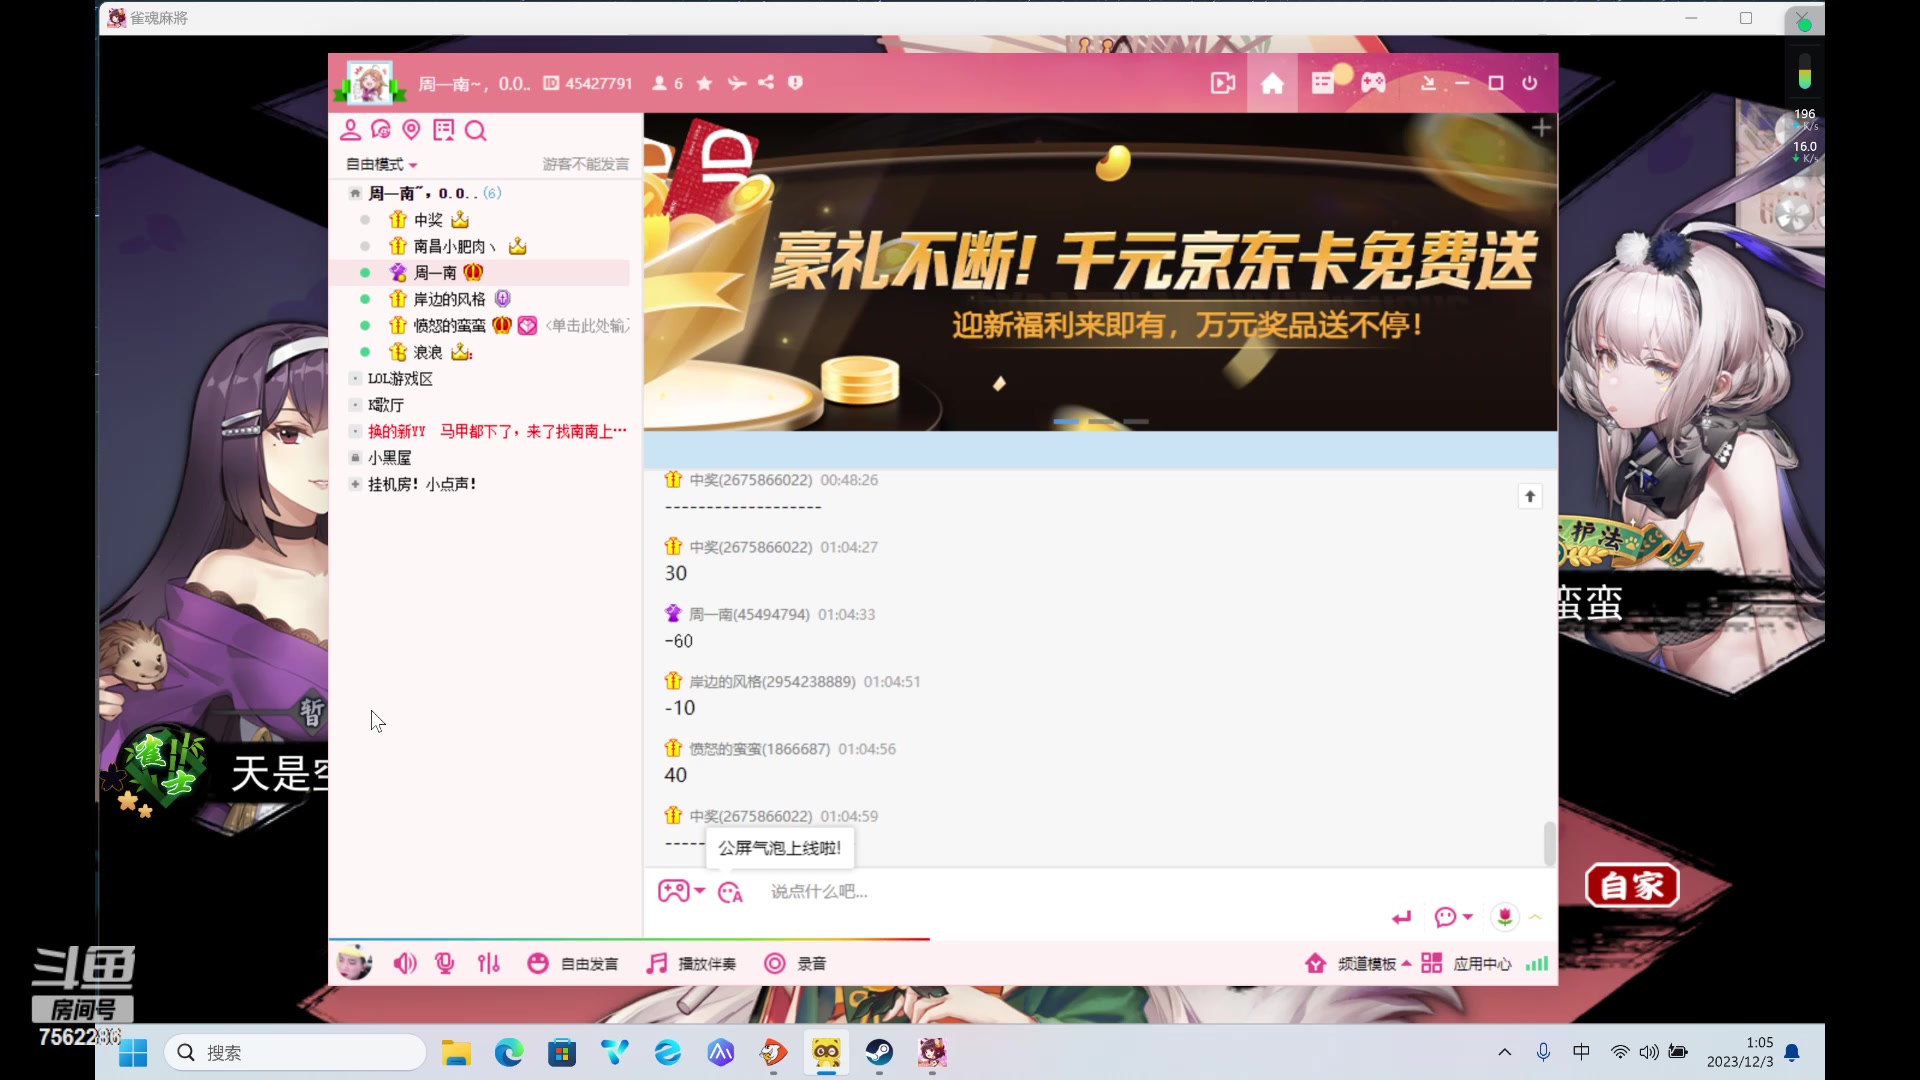1920x1080 pixels.
Task: Open the member list person icon
Action: 350,130
